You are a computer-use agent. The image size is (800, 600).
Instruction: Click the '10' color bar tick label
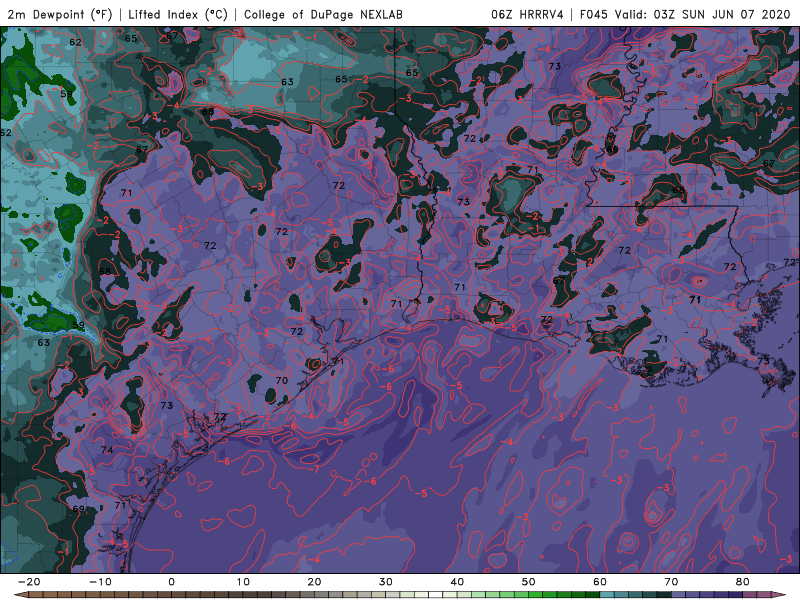coord(243,582)
